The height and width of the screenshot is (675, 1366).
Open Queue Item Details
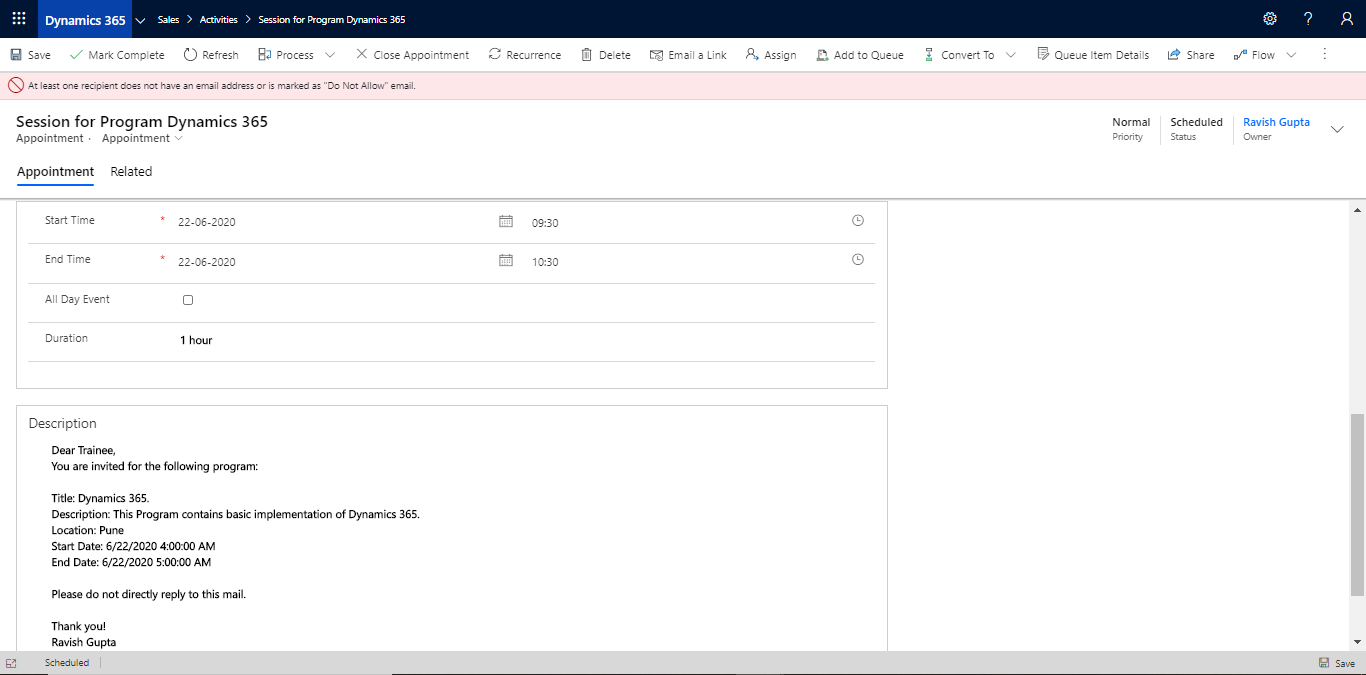(x=1093, y=54)
